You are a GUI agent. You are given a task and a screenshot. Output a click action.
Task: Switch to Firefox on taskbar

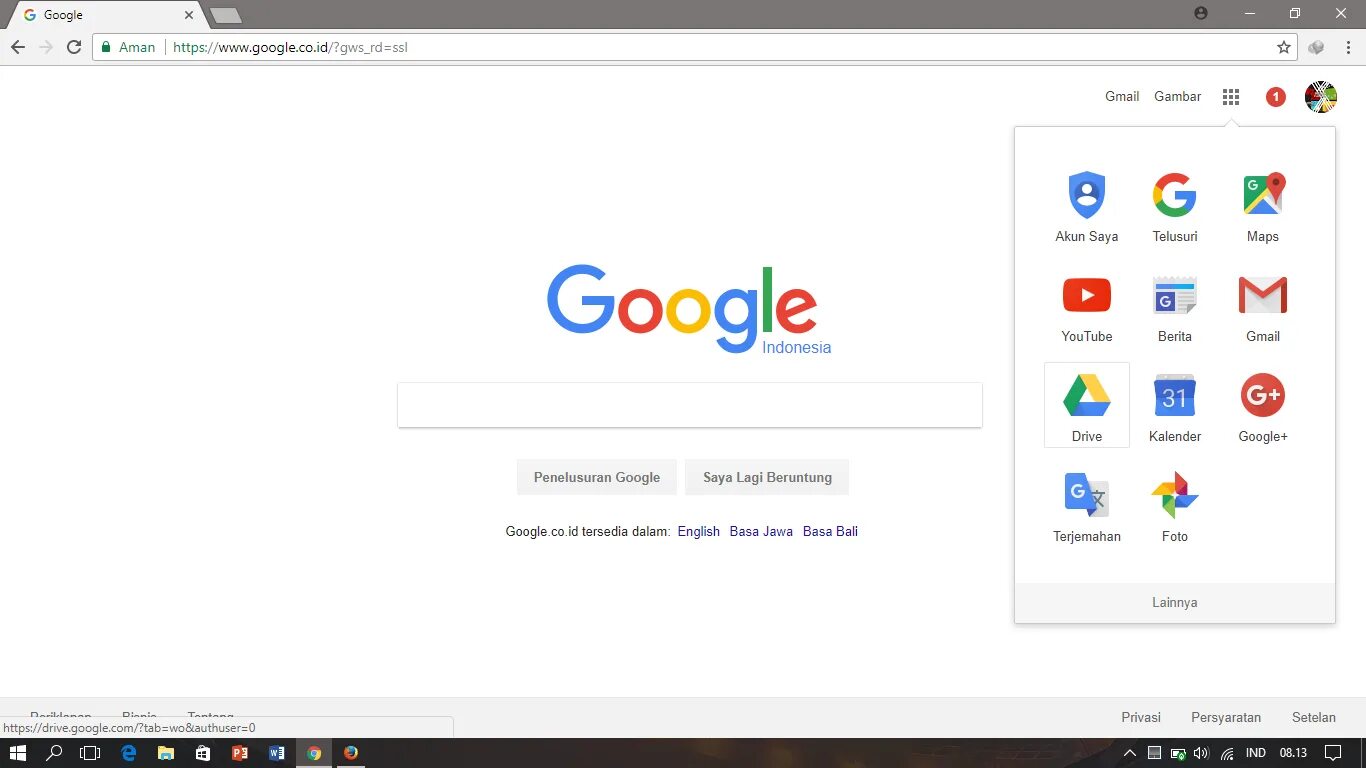[x=351, y=753]
